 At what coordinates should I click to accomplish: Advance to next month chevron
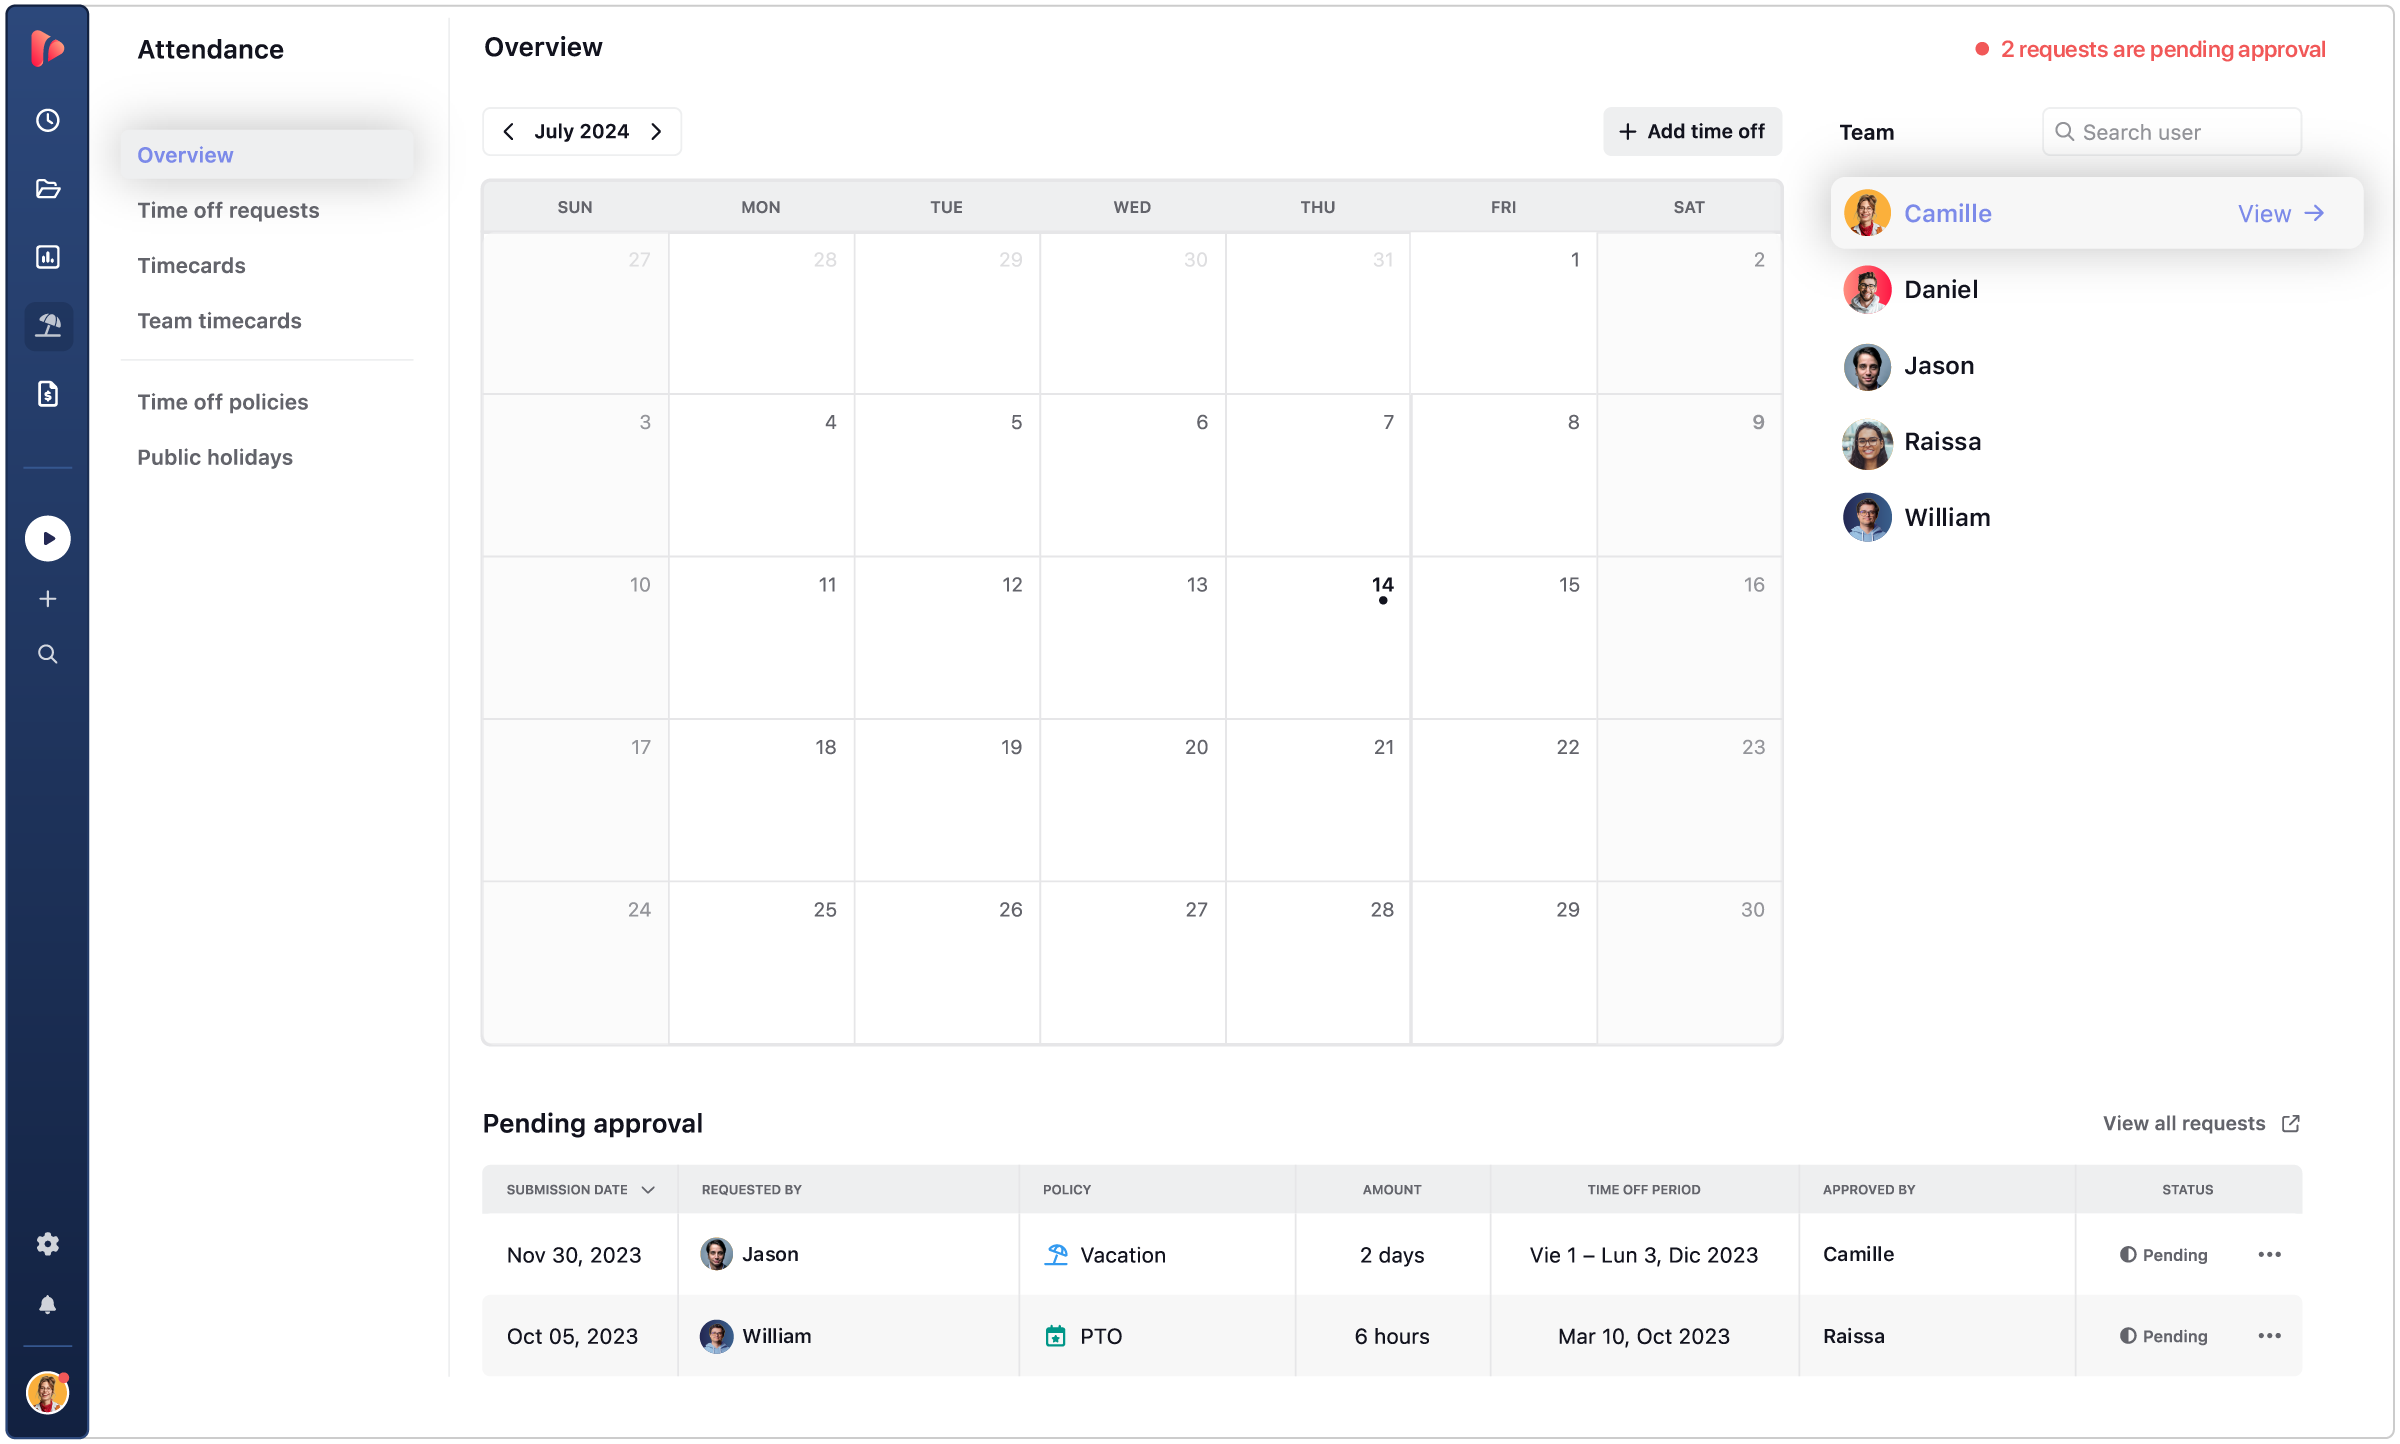656,131
